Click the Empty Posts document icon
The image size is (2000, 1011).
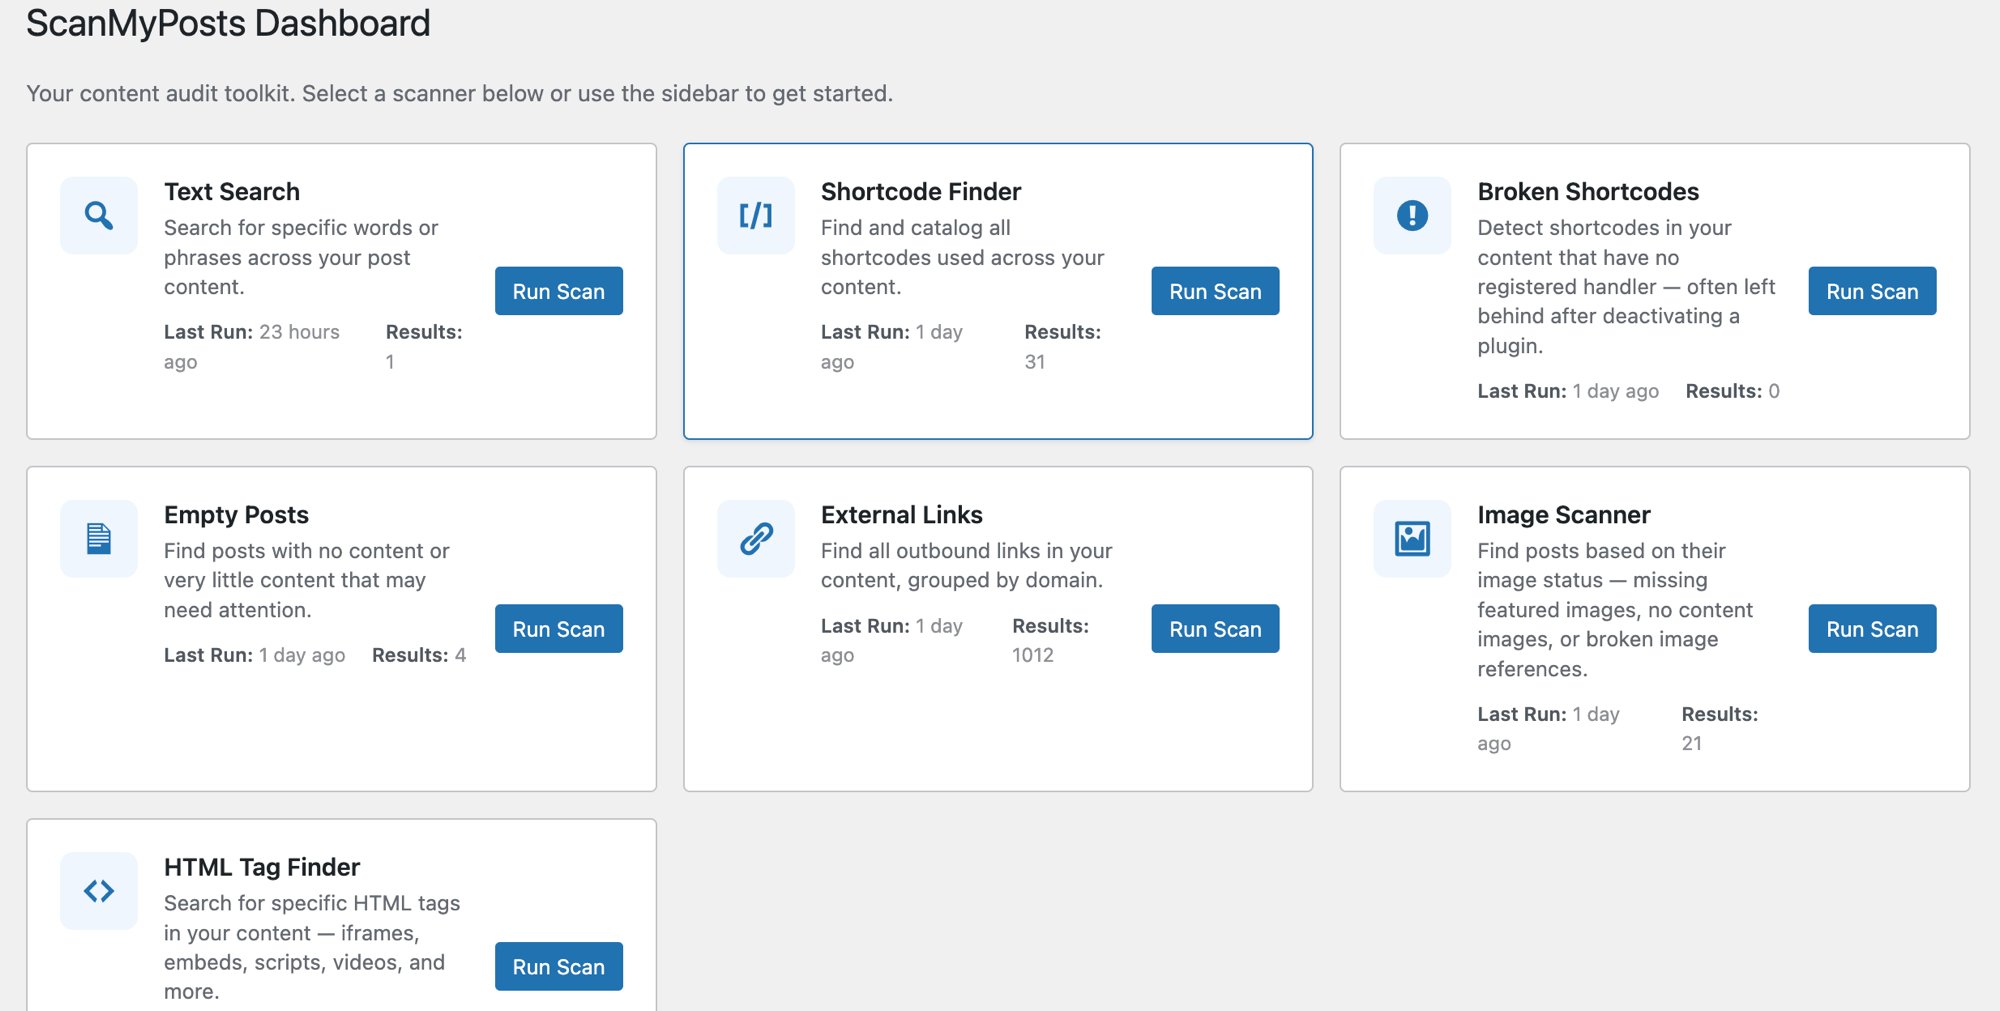click(x=98, y=538)
